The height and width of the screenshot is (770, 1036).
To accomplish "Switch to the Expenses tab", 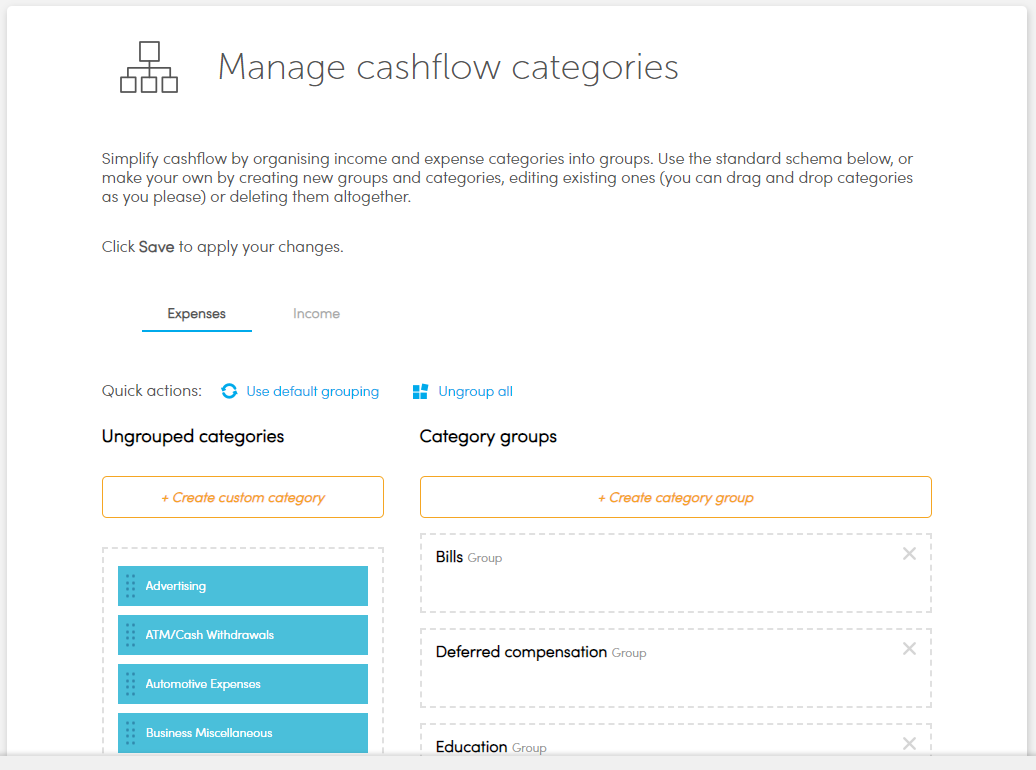I will coord(196,314).
